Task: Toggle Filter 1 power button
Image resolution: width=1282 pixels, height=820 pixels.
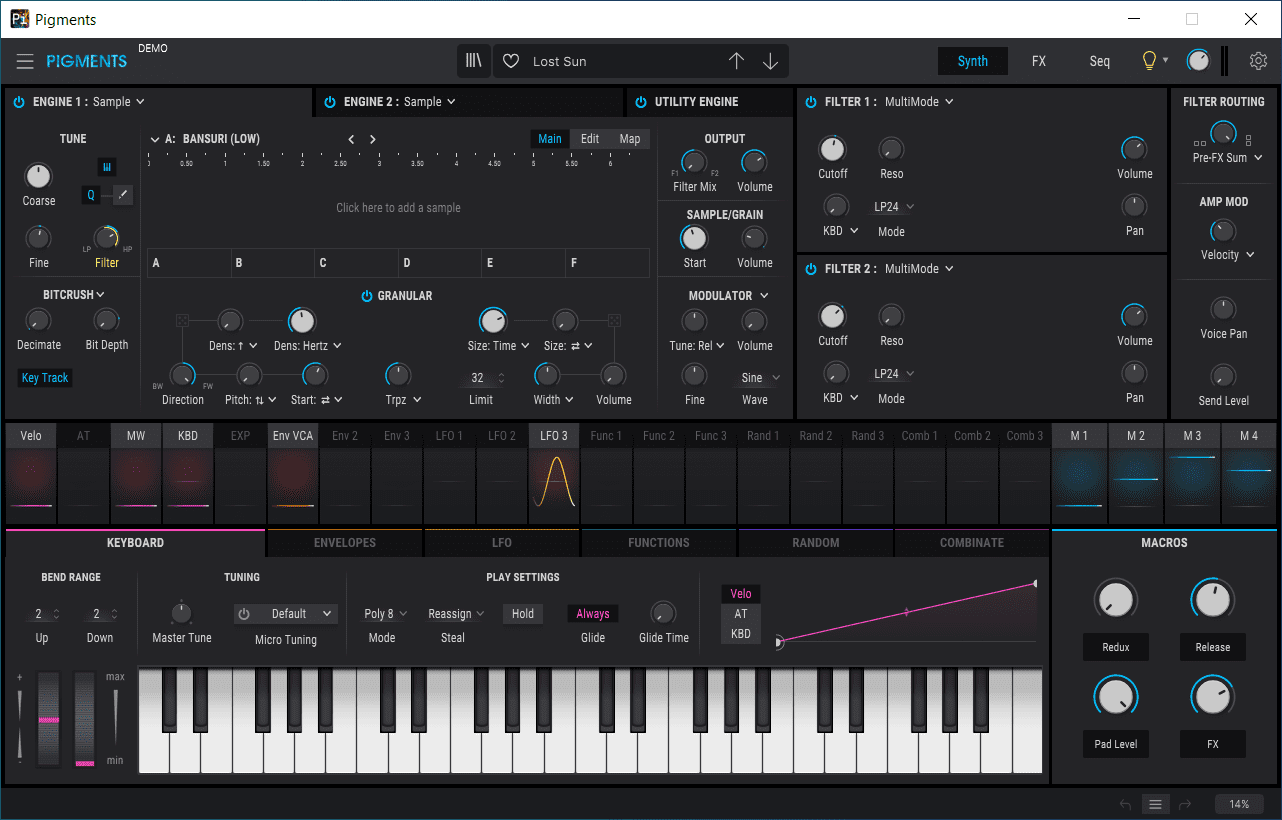Action: tap(811, 102)
